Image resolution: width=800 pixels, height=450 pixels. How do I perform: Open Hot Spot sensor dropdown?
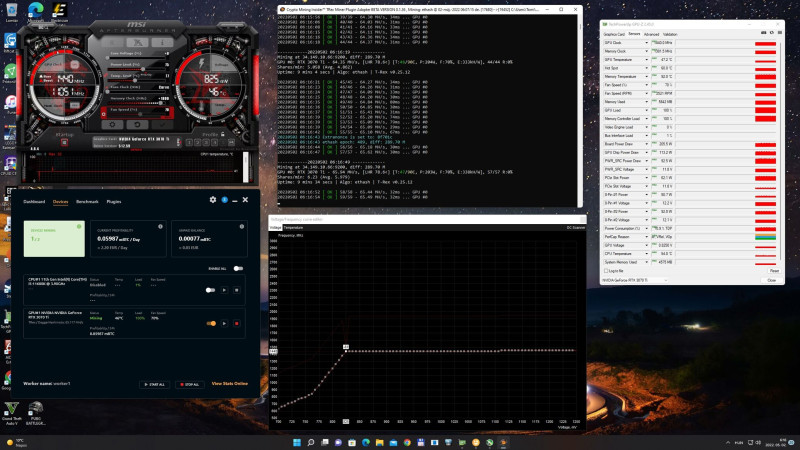pyautogui.click(x=646, y=68)
